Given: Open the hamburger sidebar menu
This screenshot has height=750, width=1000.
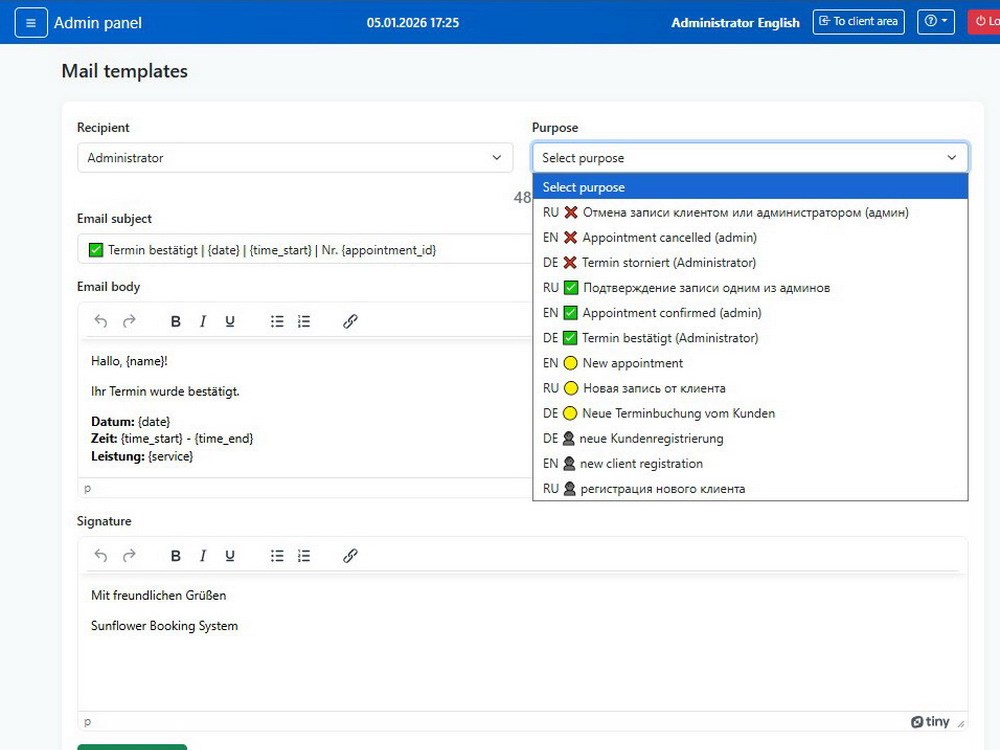Looking at the screenshot, I should (x=31, y=23).
